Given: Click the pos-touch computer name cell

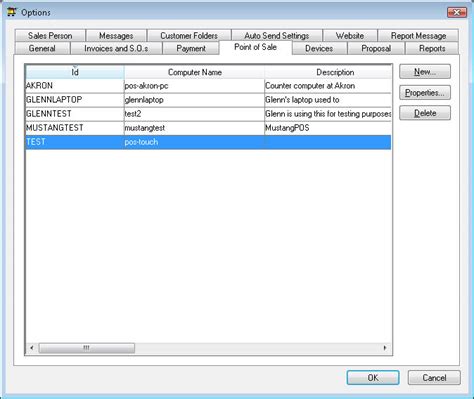Looking at the screenshot, I should pos(194,142).
